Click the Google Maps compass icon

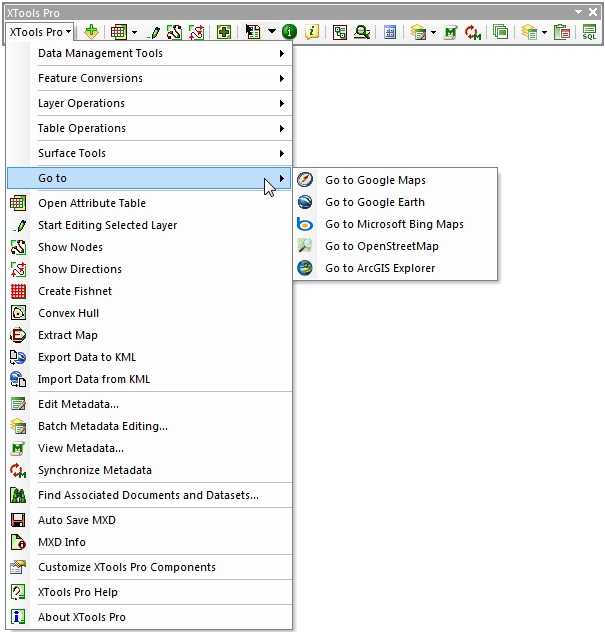pos(305,179)
